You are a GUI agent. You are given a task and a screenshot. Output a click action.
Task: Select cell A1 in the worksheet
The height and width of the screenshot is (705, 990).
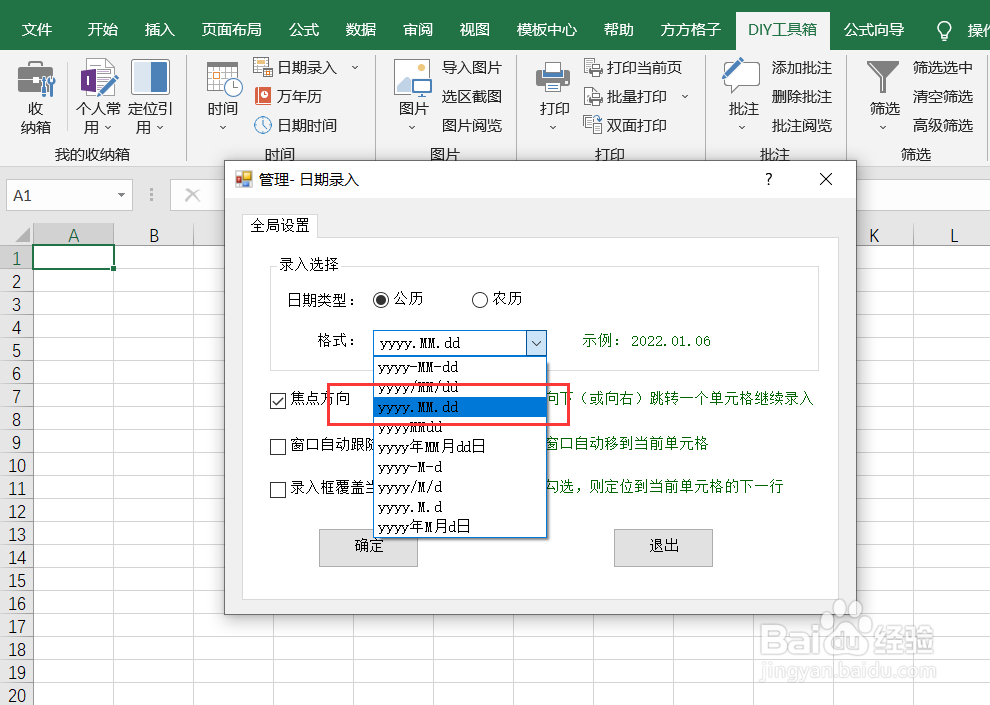click(x=74, y=256)
